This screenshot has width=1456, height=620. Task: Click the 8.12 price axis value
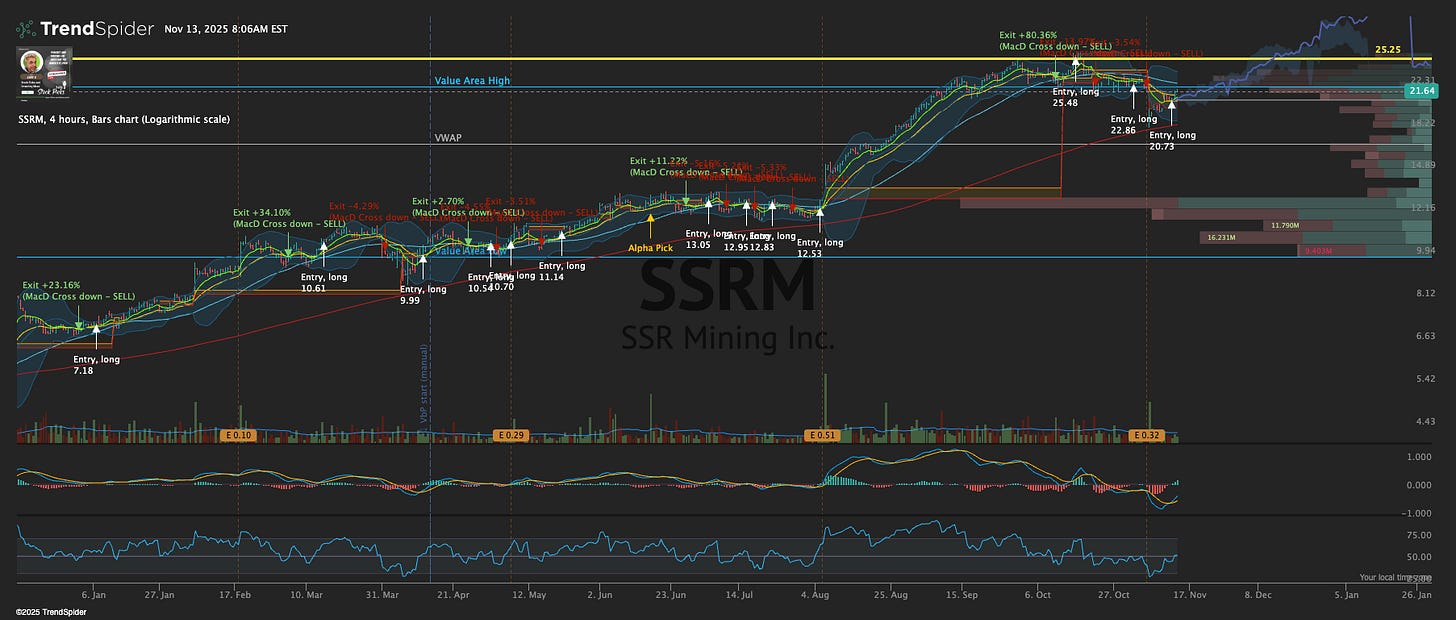1426,293
